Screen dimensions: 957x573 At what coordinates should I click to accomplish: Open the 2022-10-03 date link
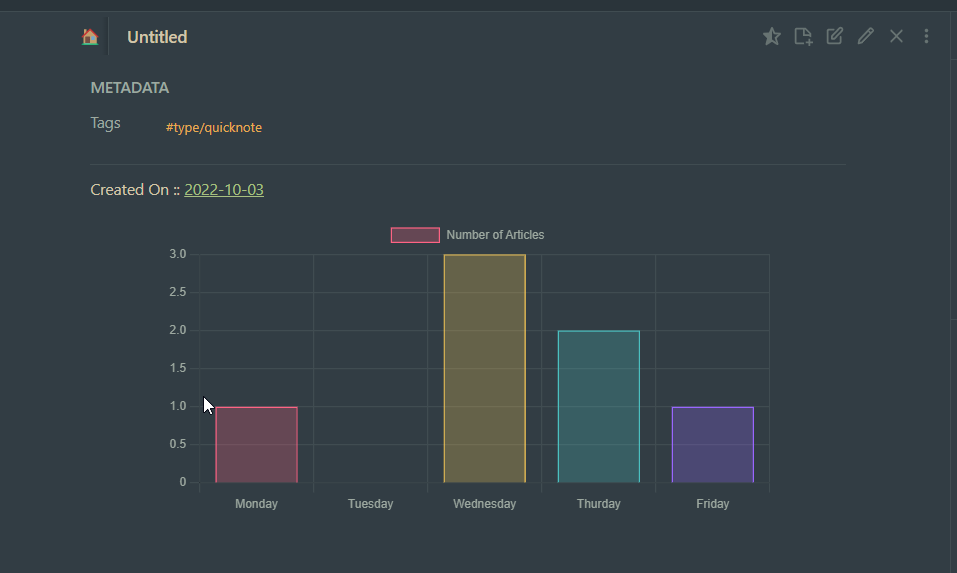click(224, 190)
